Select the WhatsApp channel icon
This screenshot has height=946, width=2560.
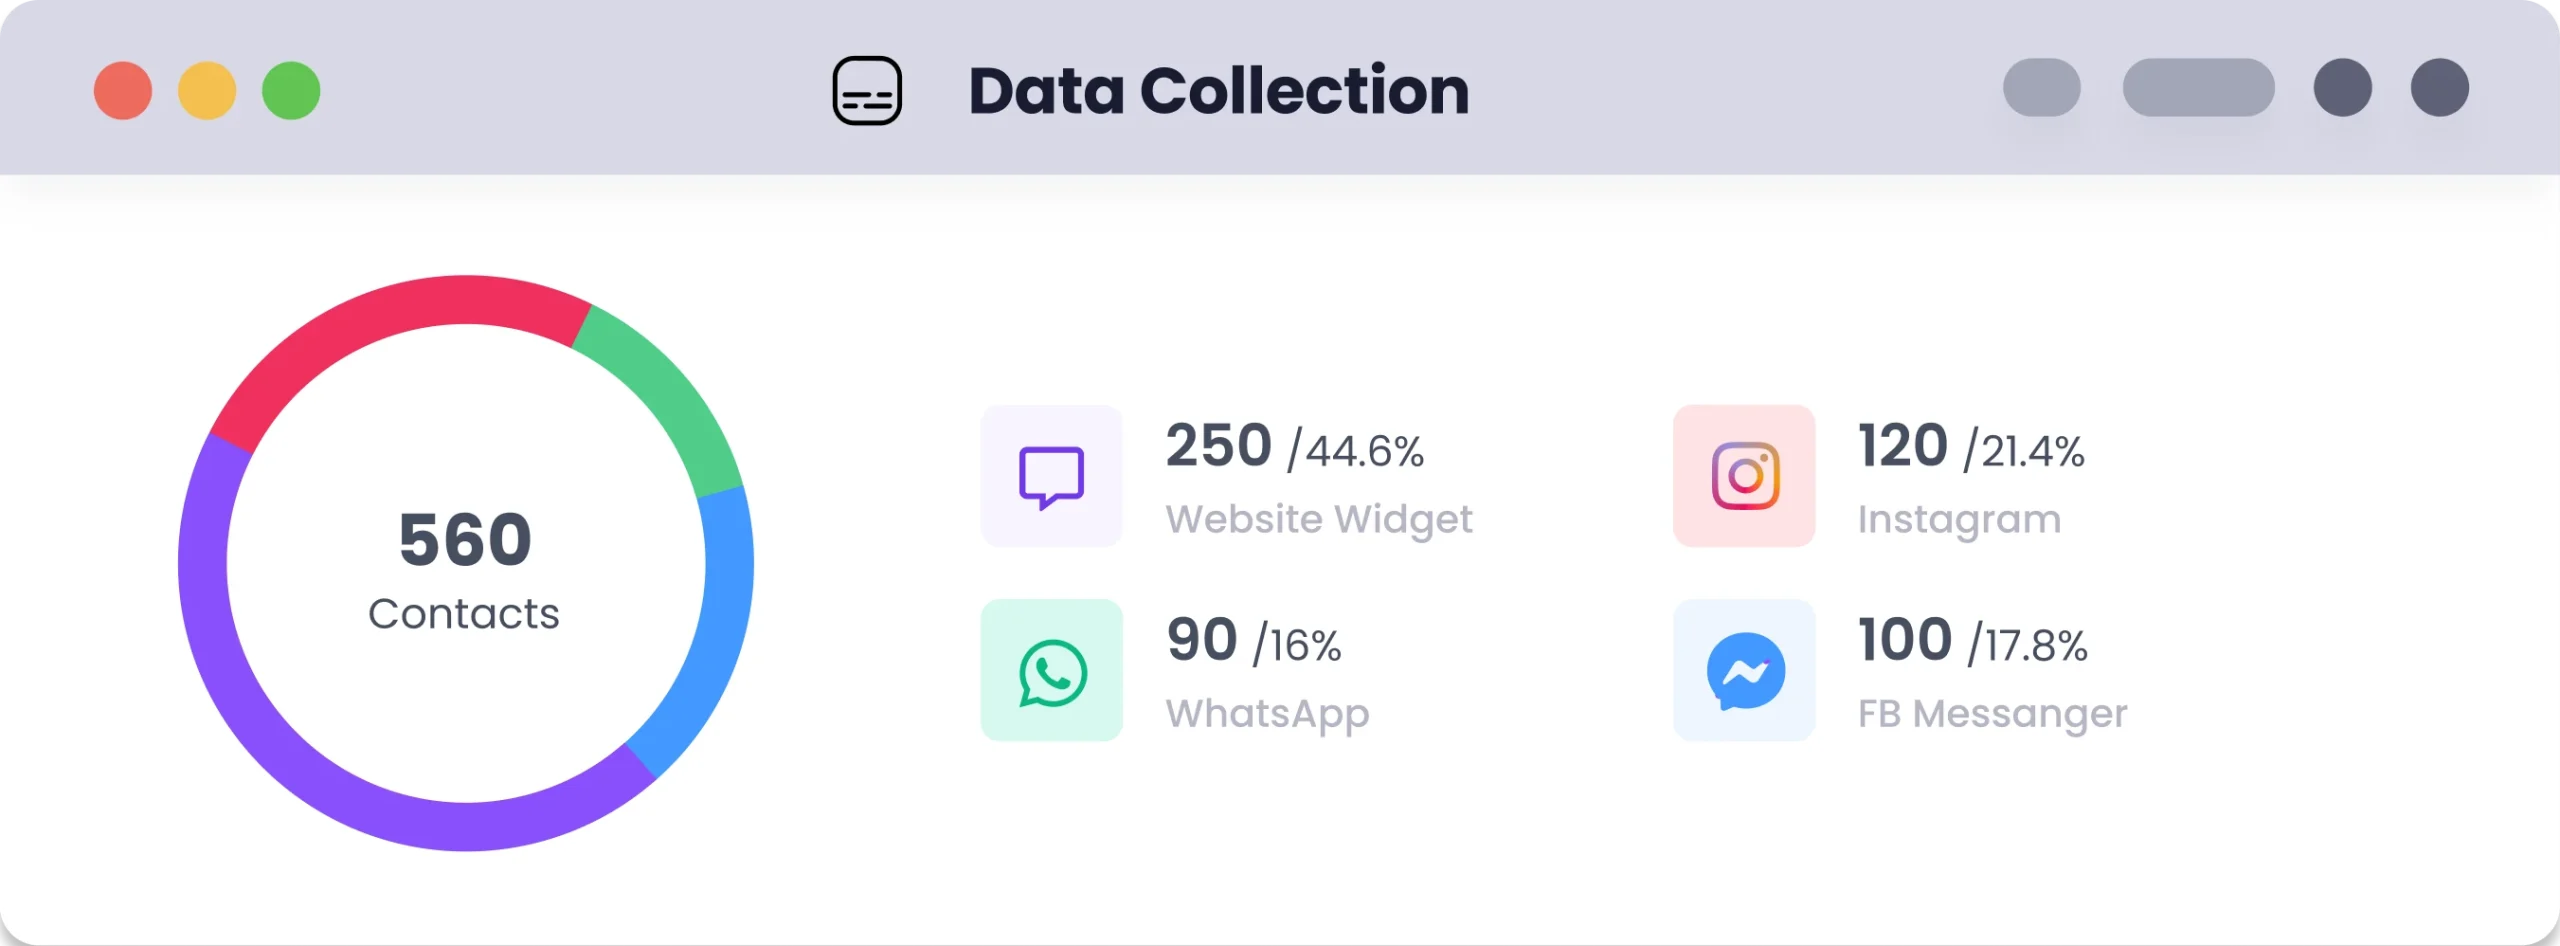point(1051,671)
